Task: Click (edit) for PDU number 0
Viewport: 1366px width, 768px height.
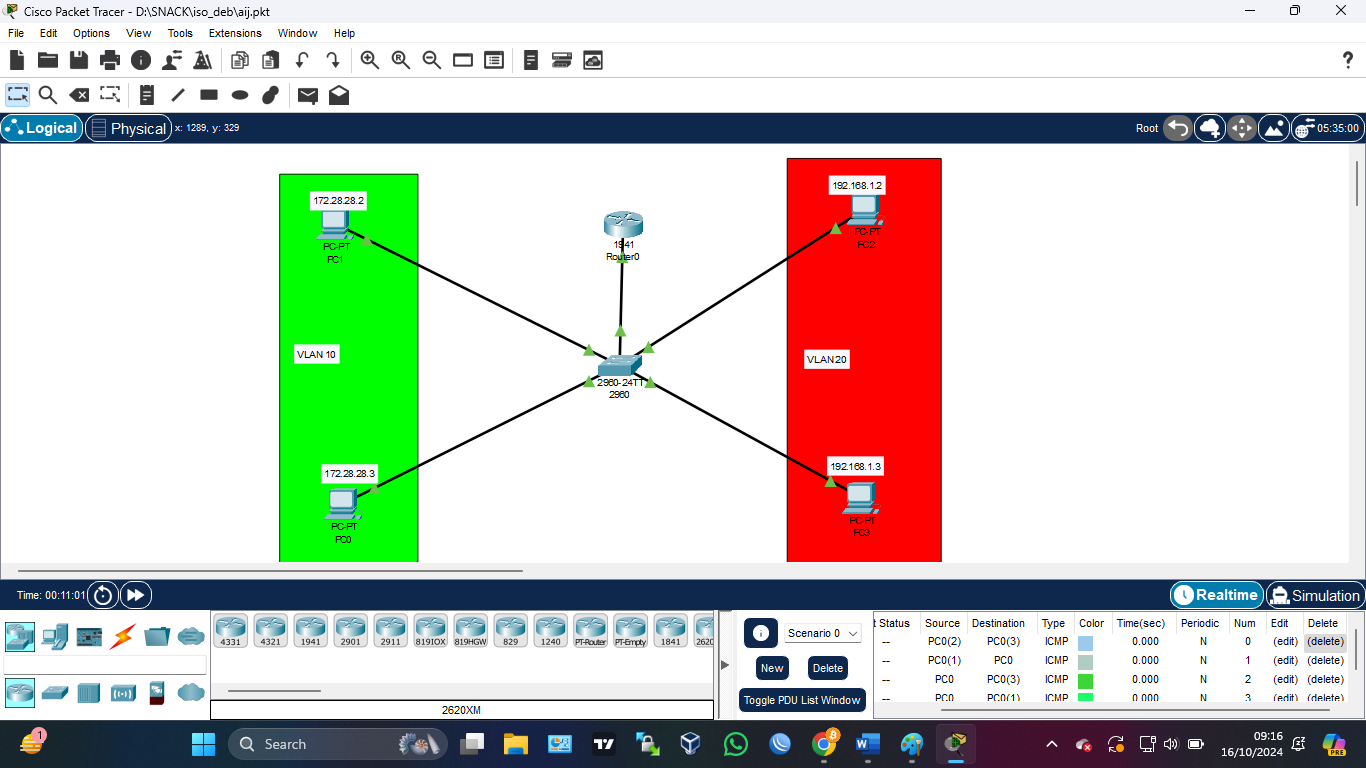Action: point(1285,642)
